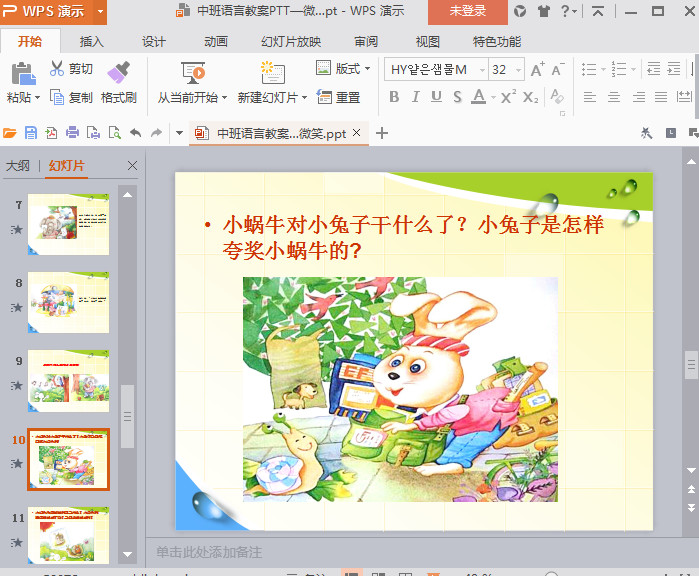Select slide 11 thumbnail
Image resolution: width=699 pixels, height=576 pixels.
click(x=68, y=535)
